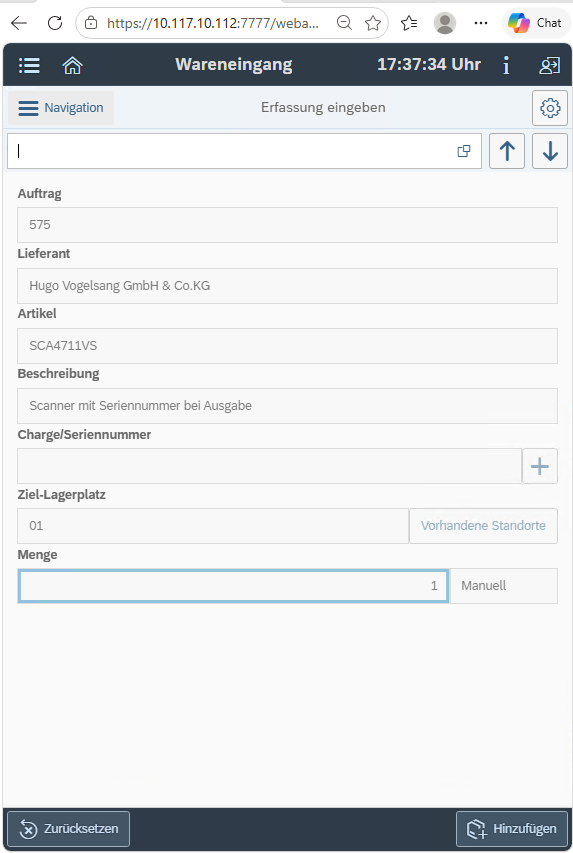Open browser zoom out magnifier icon

[x=344, y=23]
